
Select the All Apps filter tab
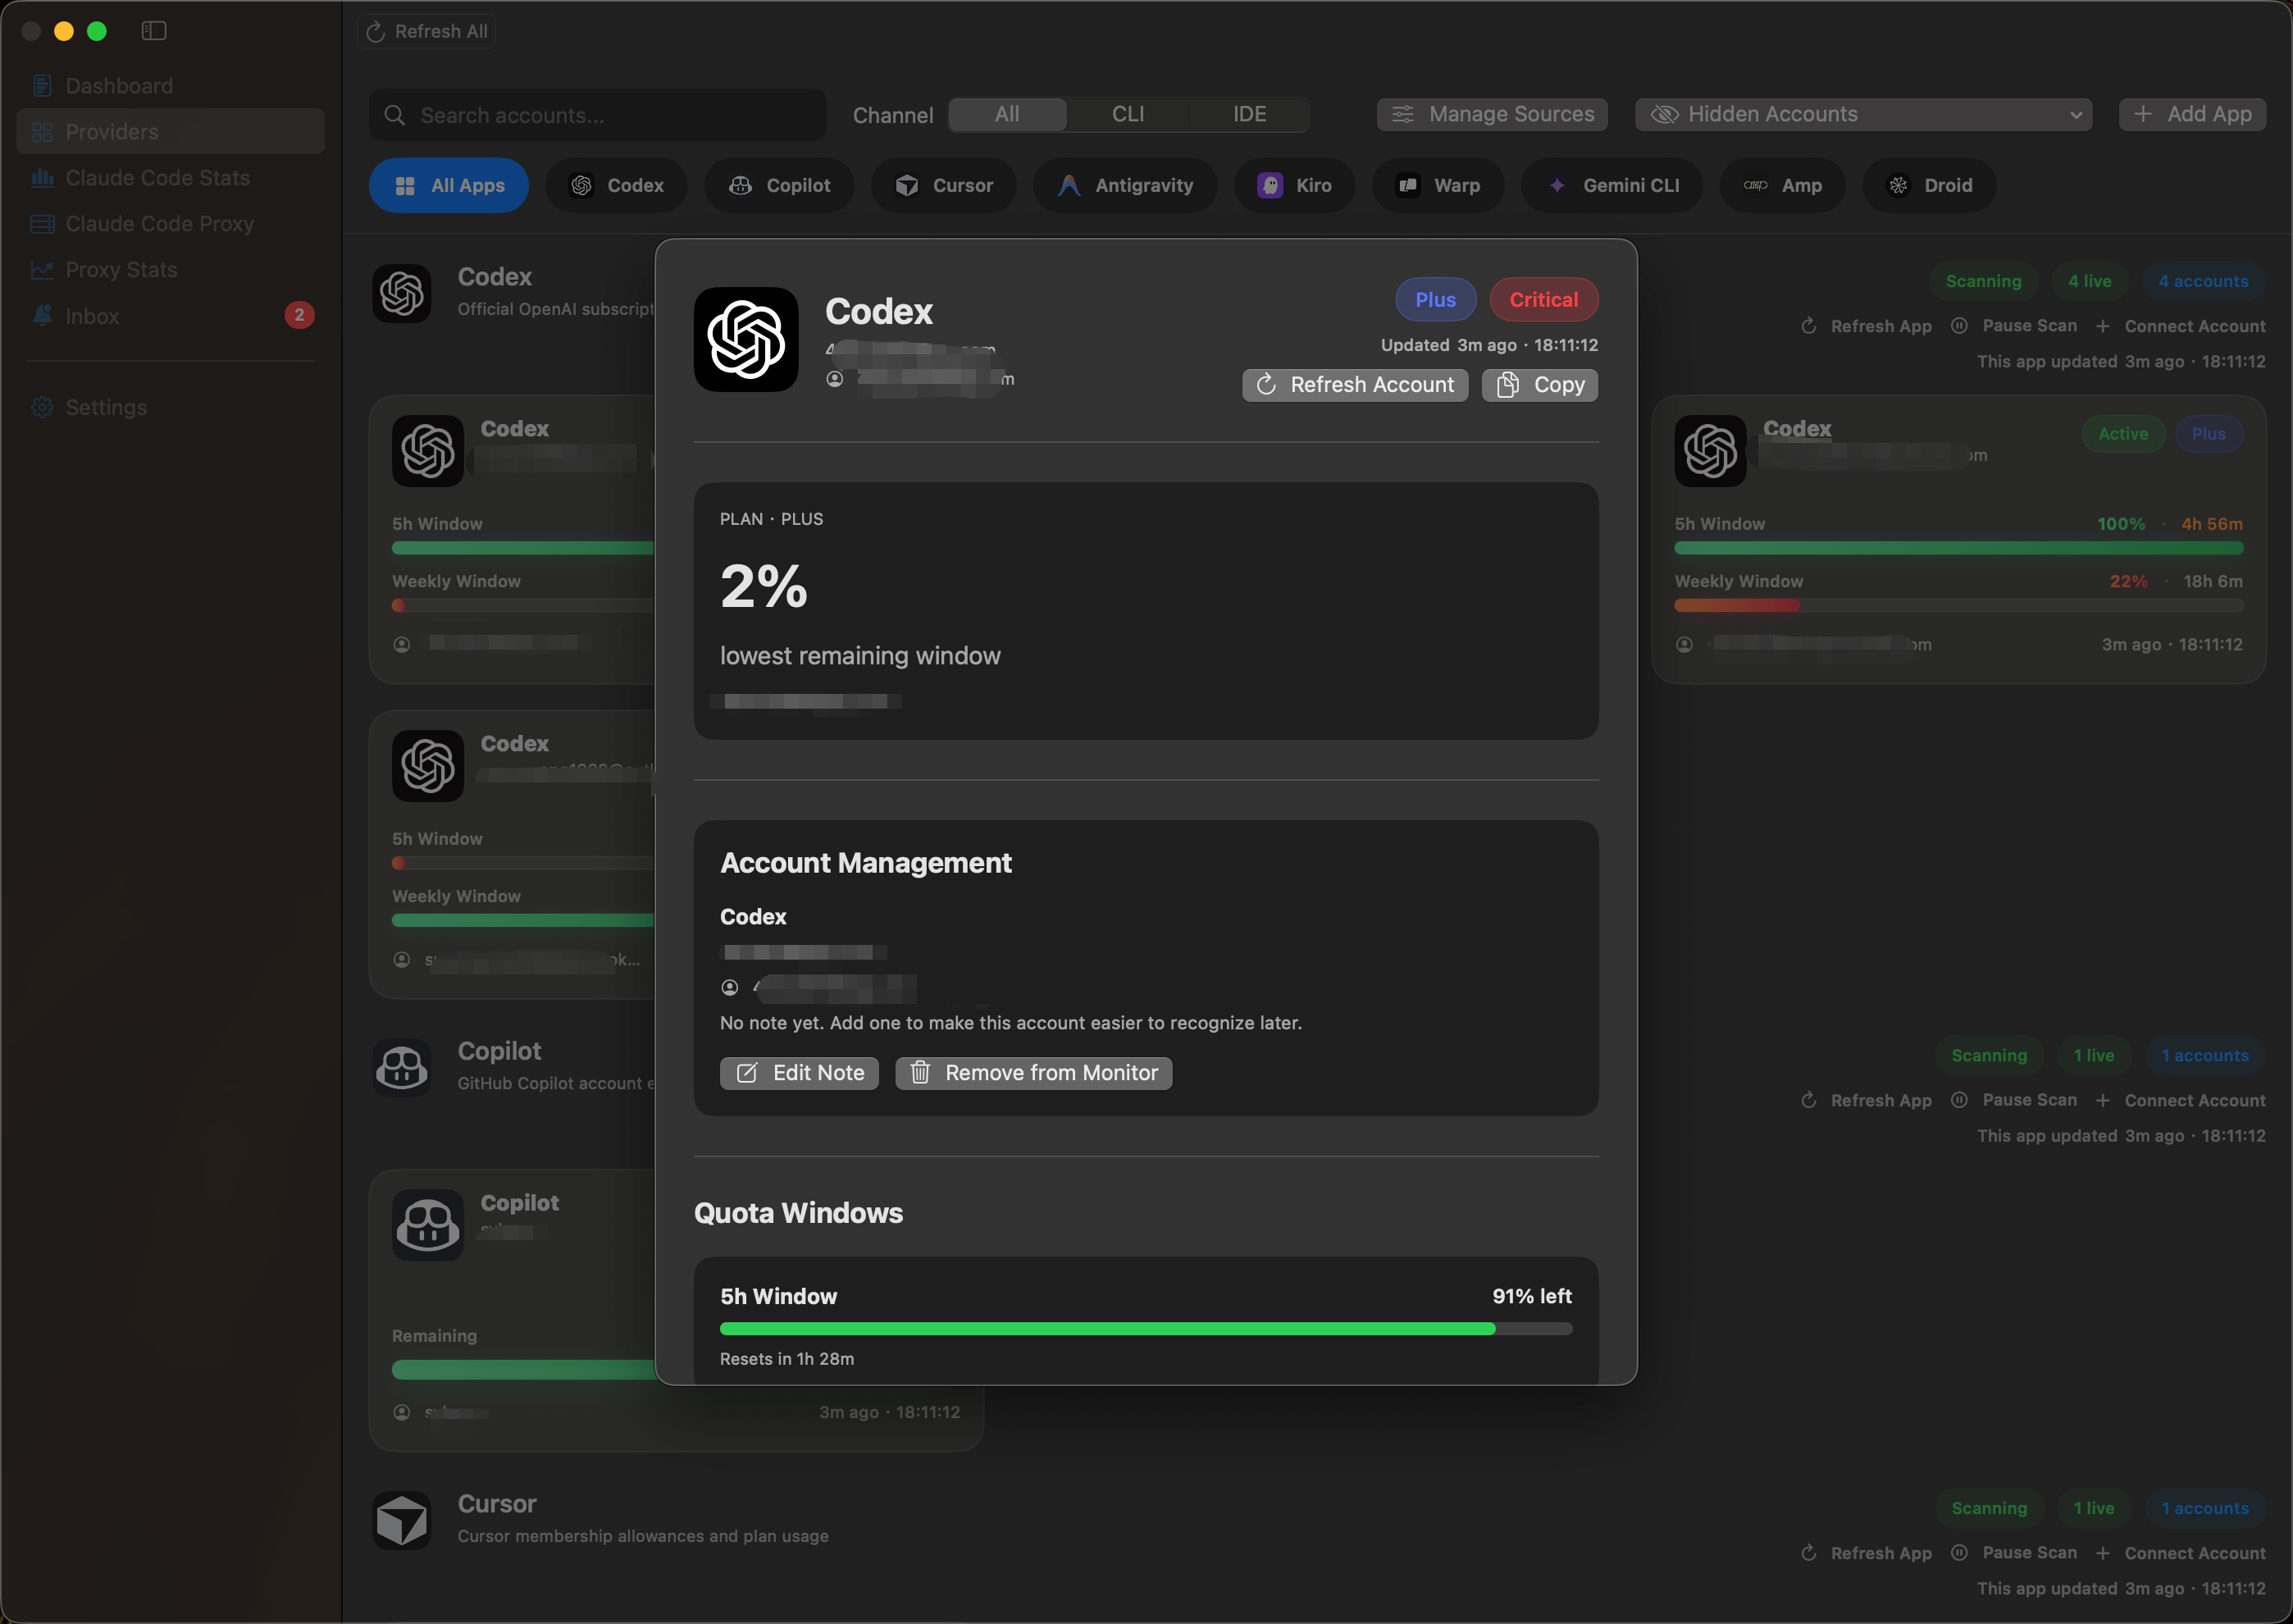[449, 185]
